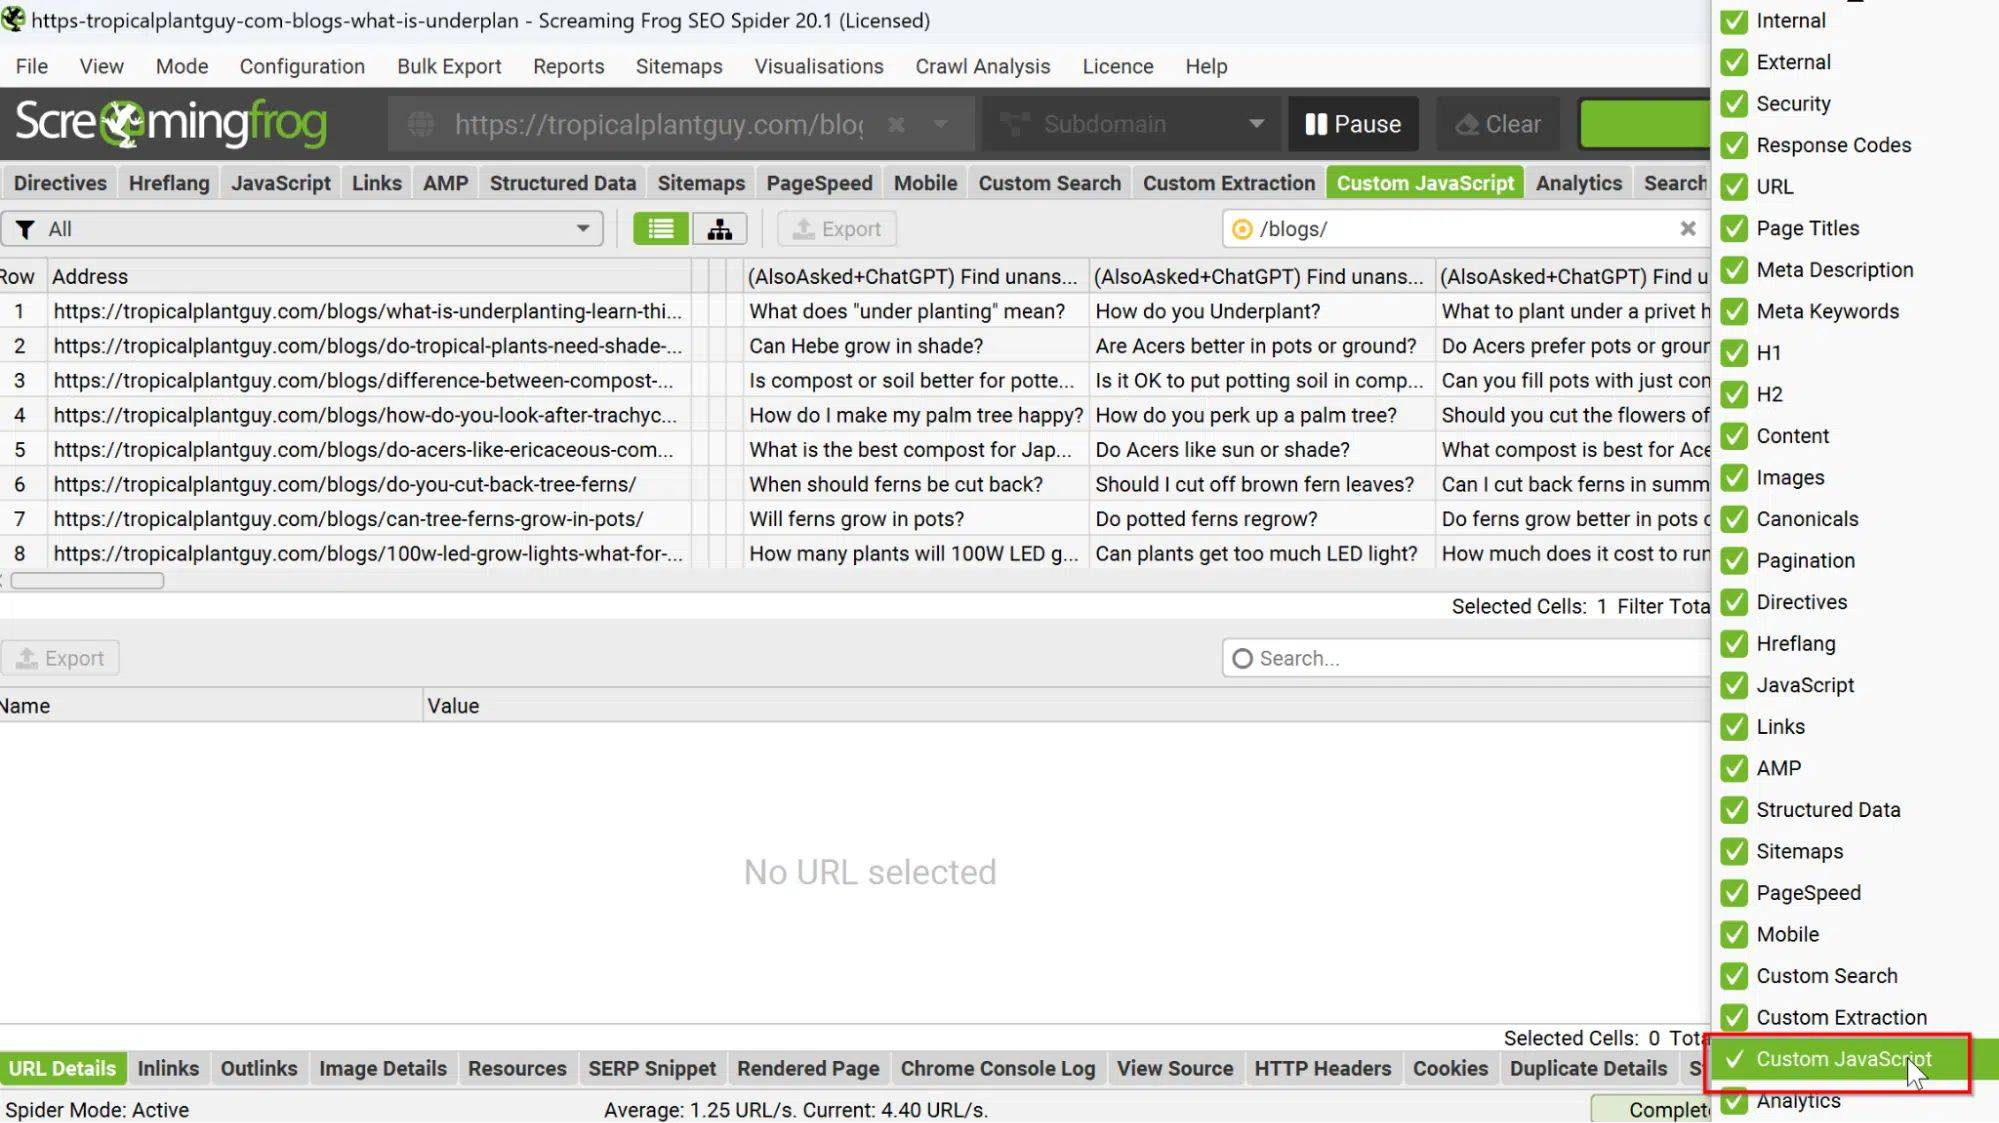
Task: Click the Address column header
Action: click(x=368, y=276)
